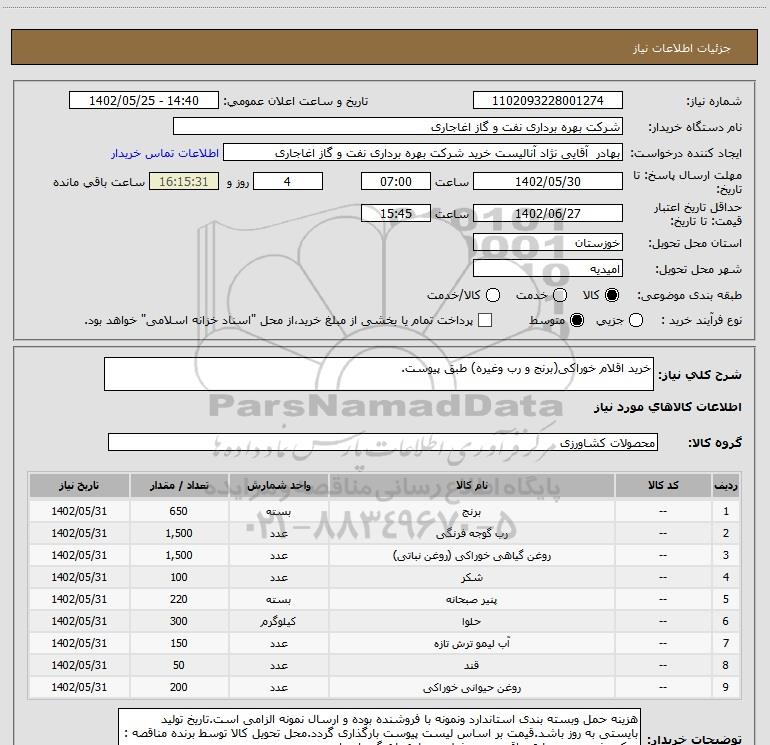Click the goods group field محصولات کشاورزی
Viewport: 770px width, 745px height.
[383, 442]
